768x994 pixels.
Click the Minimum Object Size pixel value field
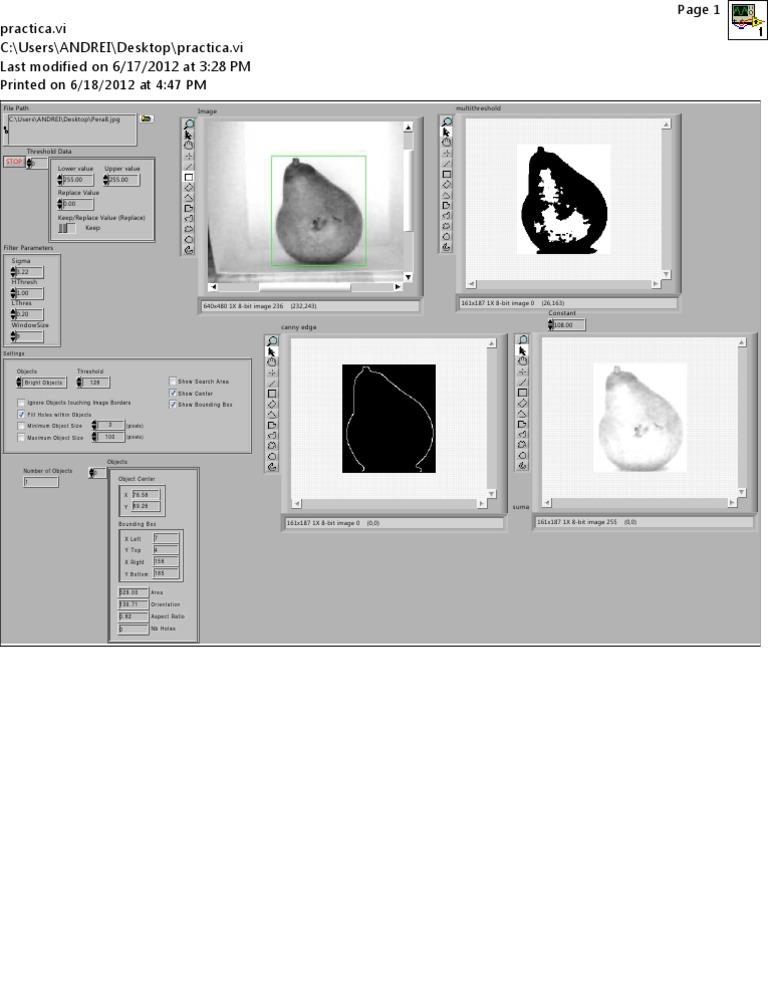[x=111, y=425]
